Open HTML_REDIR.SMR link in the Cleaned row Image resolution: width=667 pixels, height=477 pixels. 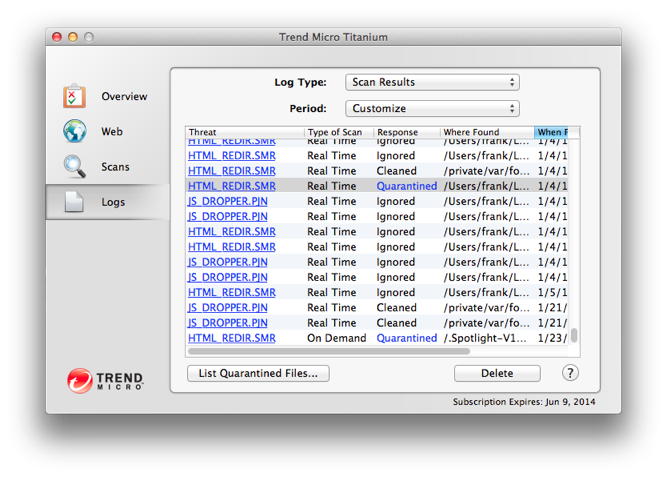pyautogui.click(x=232, y=171)
